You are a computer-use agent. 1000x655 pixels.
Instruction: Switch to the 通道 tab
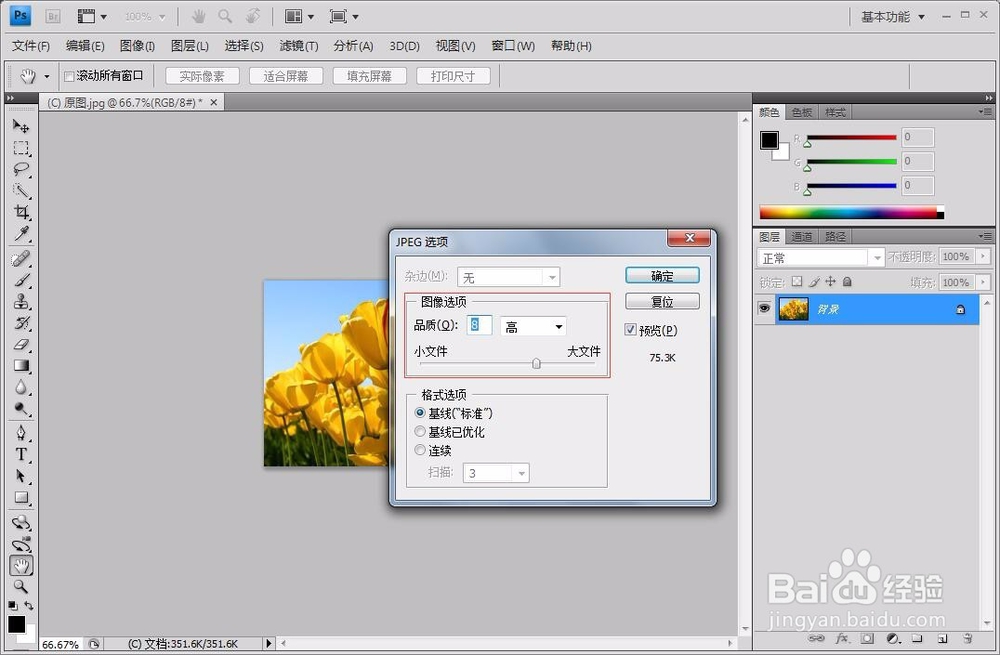801,236
